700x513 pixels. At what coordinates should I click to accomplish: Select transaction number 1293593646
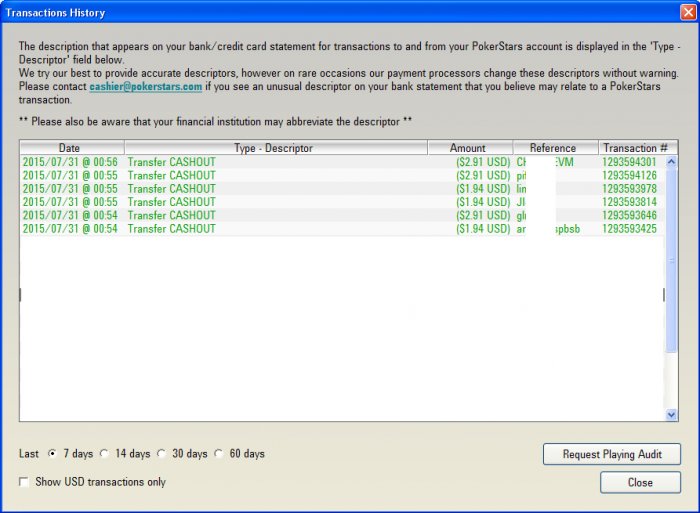629,216
